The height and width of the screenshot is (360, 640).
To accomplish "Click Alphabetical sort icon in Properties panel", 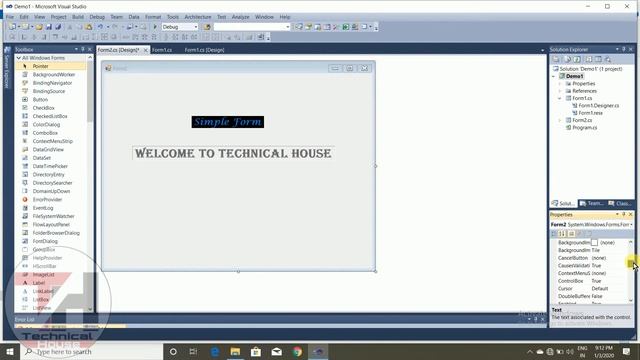I will click(562, 234).
